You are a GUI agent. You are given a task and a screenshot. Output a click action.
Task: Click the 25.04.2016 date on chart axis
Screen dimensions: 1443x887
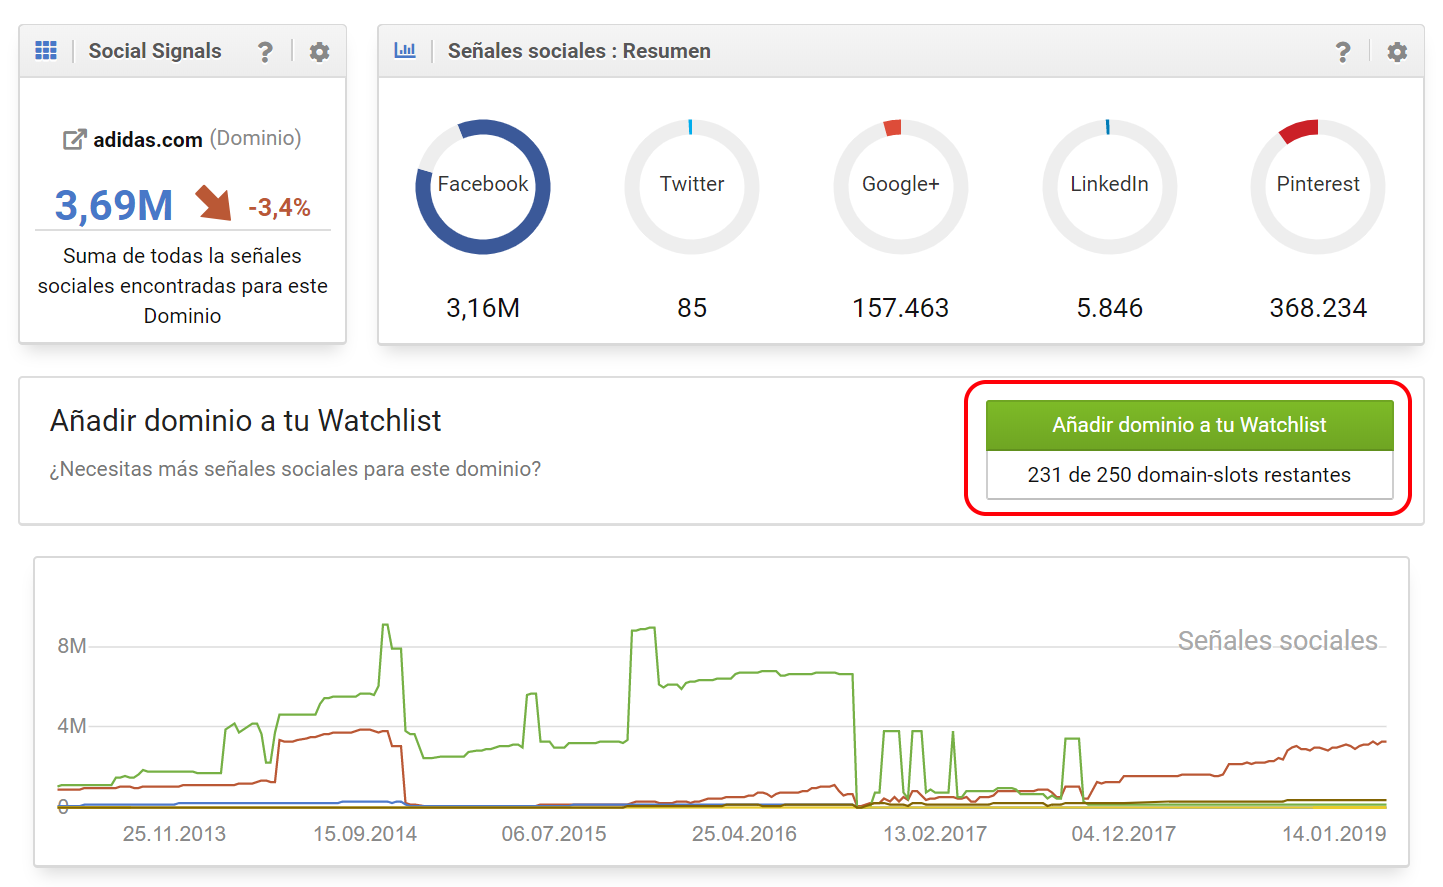pyautogui.click(x=744, y=834)
